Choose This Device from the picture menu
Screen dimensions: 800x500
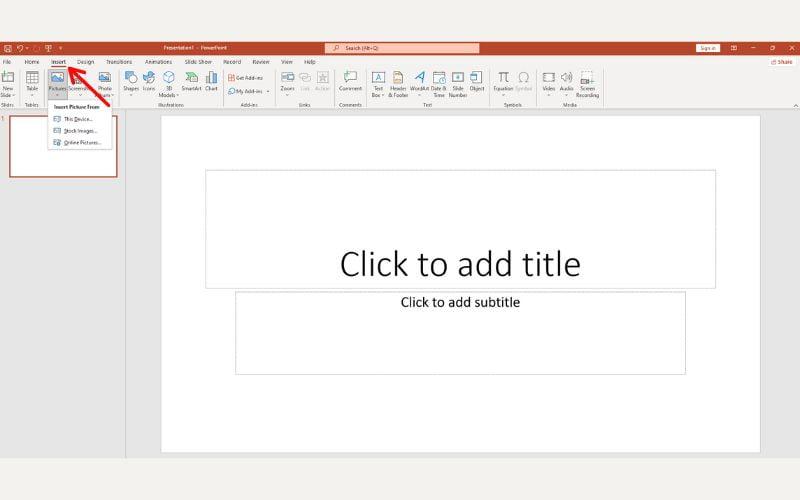coord(80,119)
